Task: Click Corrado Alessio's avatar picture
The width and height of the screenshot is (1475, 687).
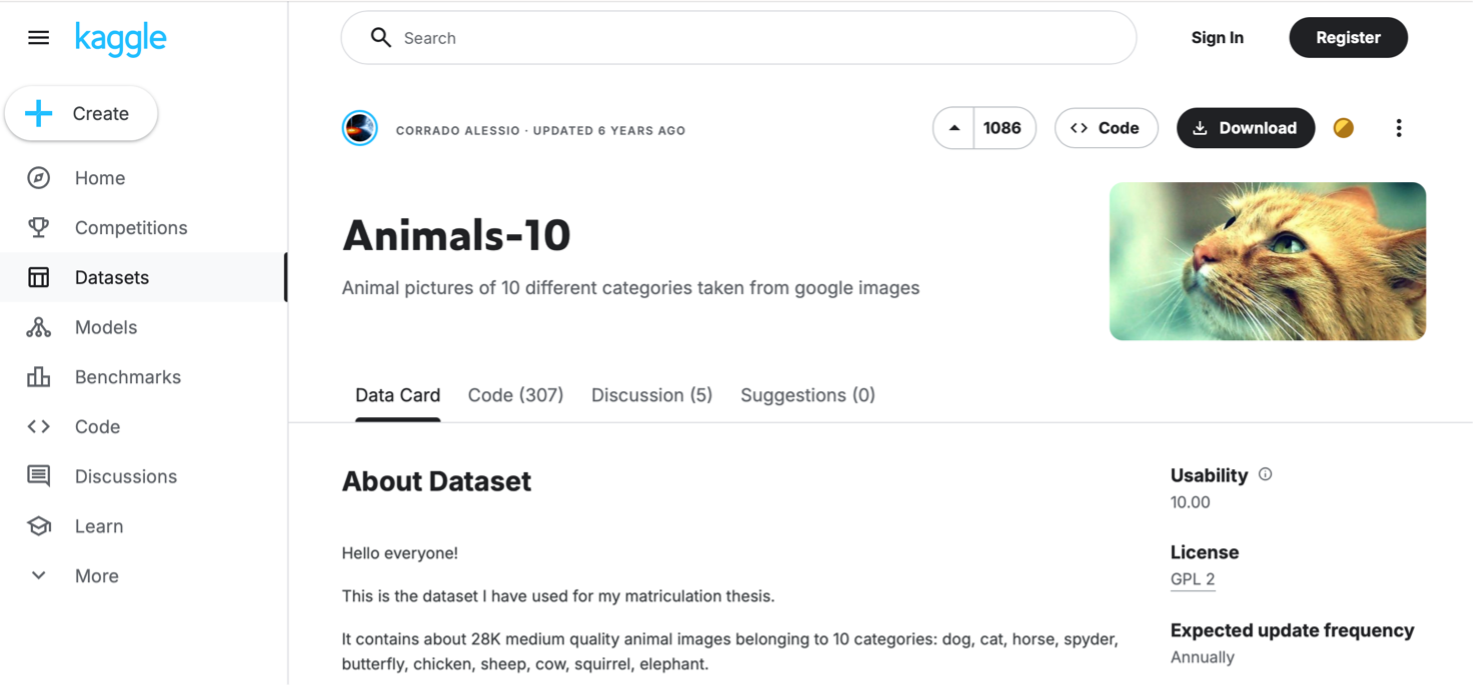Action: (360, 129)
